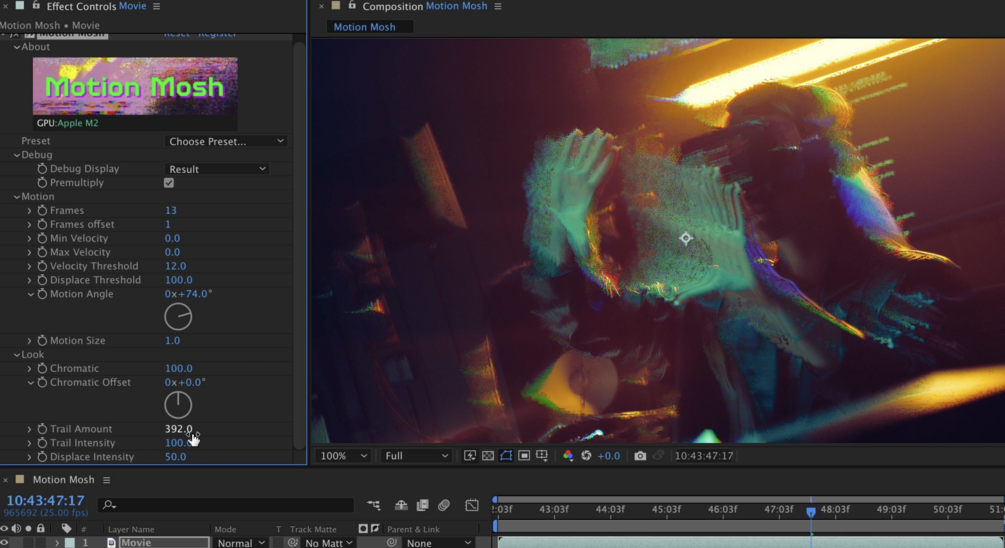Click label tag column icon
The image size is (1005, 548).
point(66,529)
